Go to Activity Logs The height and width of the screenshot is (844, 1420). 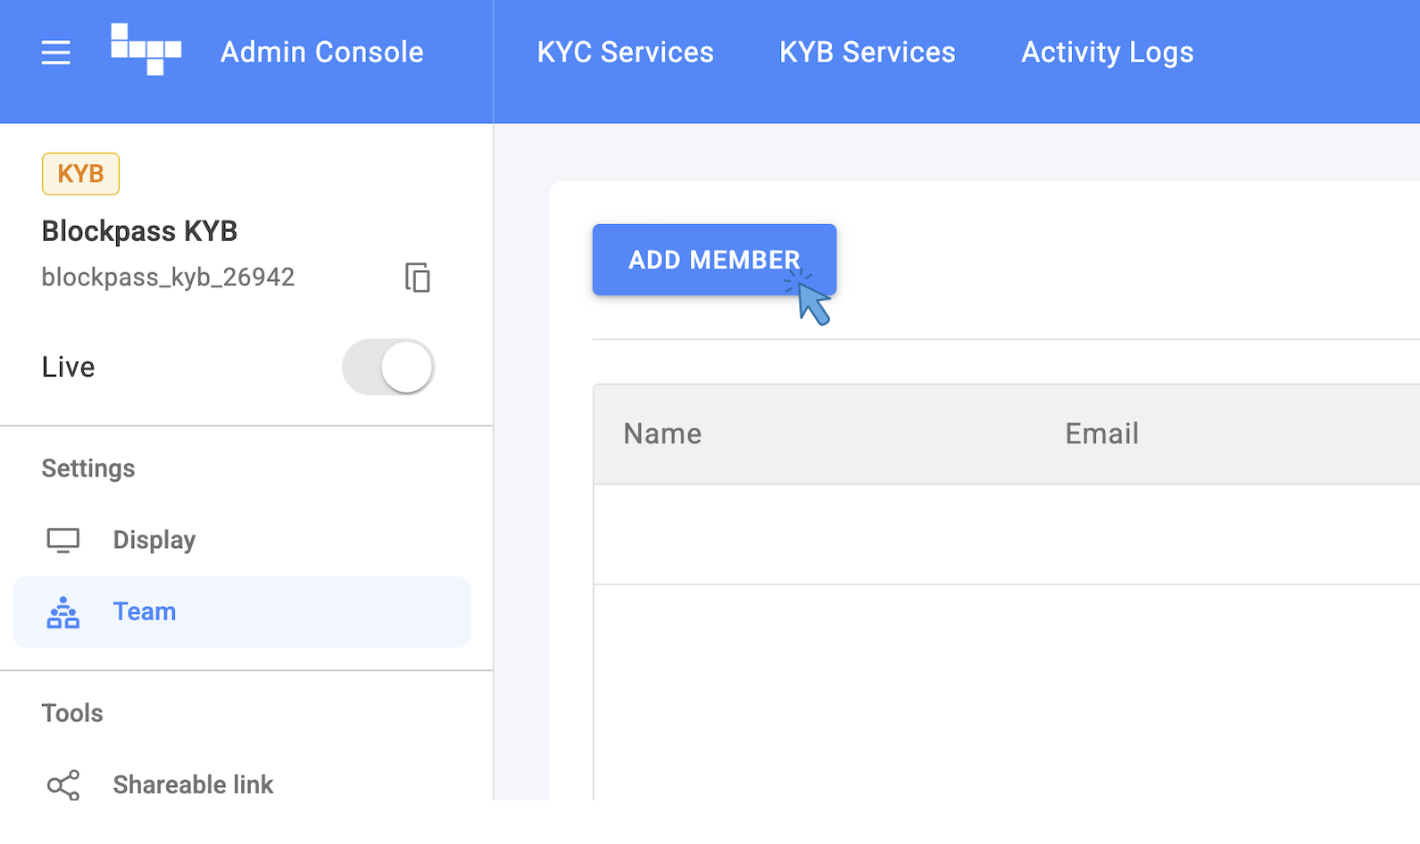[1107, 52]
